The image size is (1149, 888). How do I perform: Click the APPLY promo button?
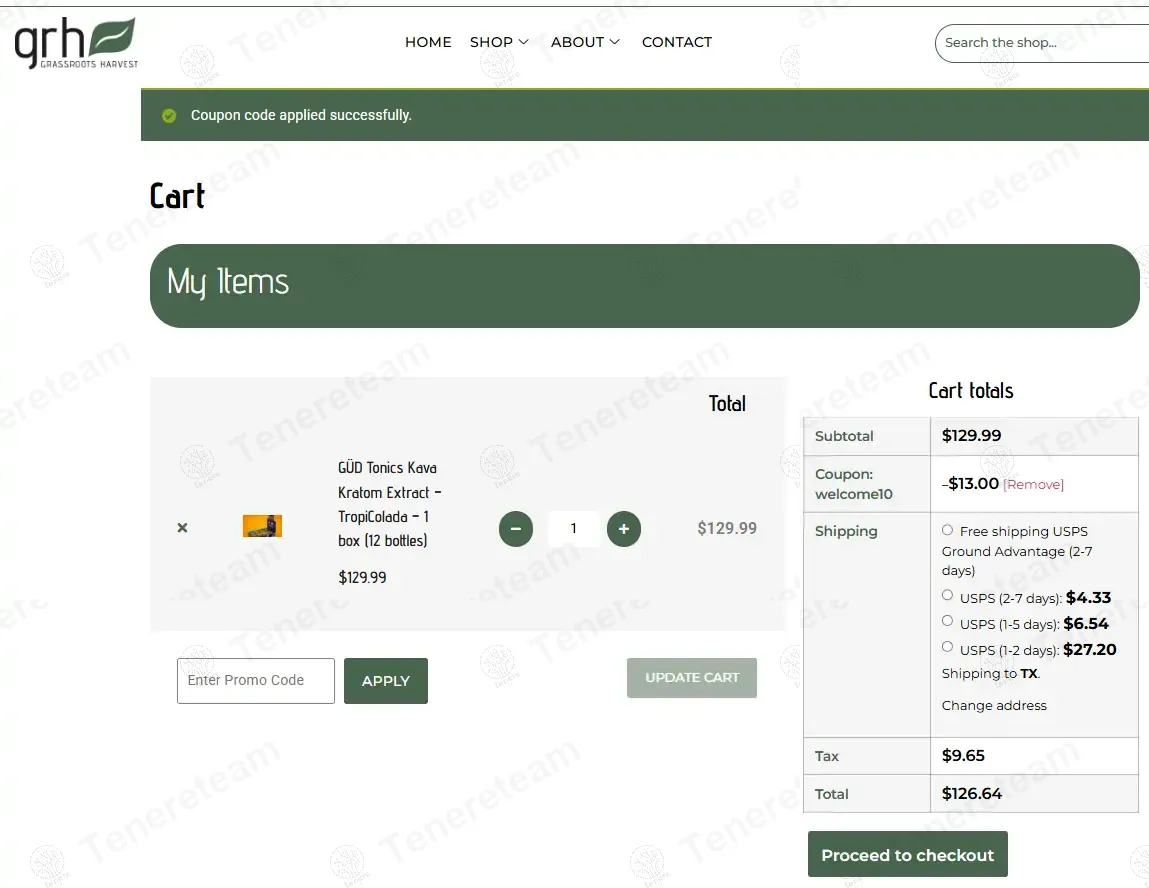pyautogui.click(x=385, y=681)
